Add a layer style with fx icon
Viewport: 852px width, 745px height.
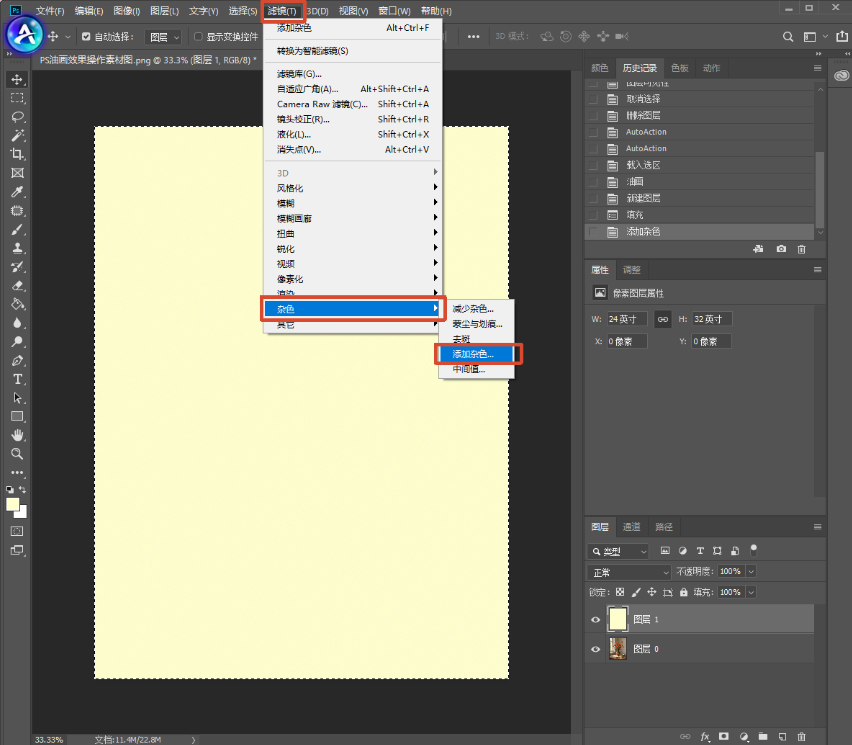pyautogui.click(x=705, y=736)
